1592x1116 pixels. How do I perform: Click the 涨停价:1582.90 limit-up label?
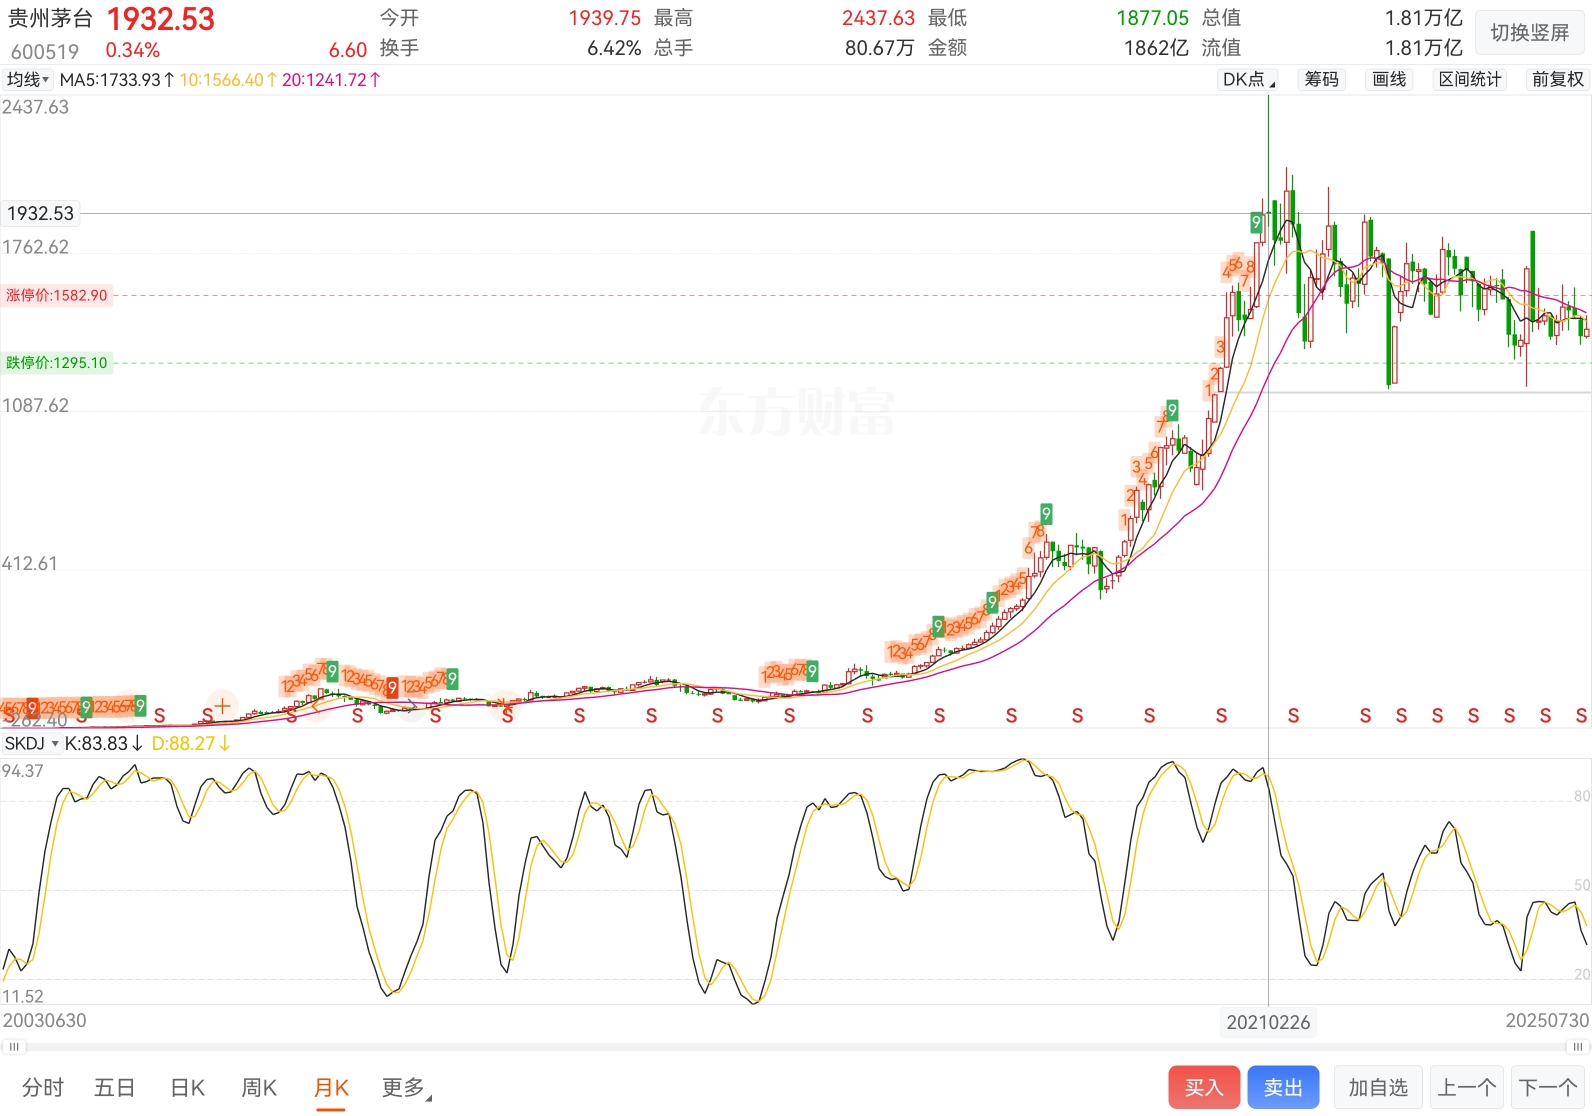[x=57, y=295]
